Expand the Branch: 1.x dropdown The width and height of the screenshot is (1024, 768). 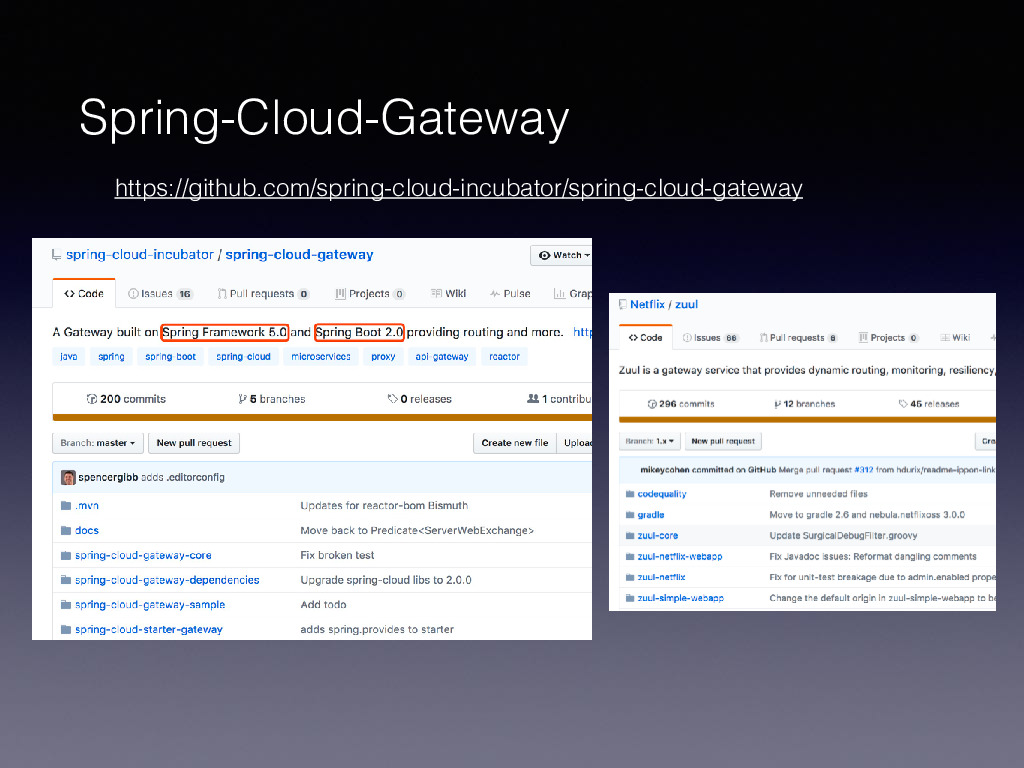tap(650, 441)
